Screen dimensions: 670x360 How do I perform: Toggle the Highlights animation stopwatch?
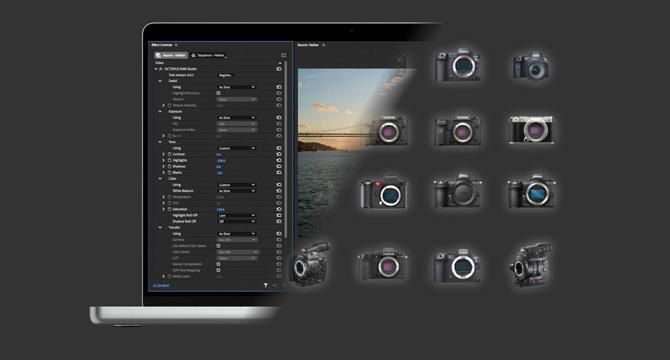pos(170,160)
